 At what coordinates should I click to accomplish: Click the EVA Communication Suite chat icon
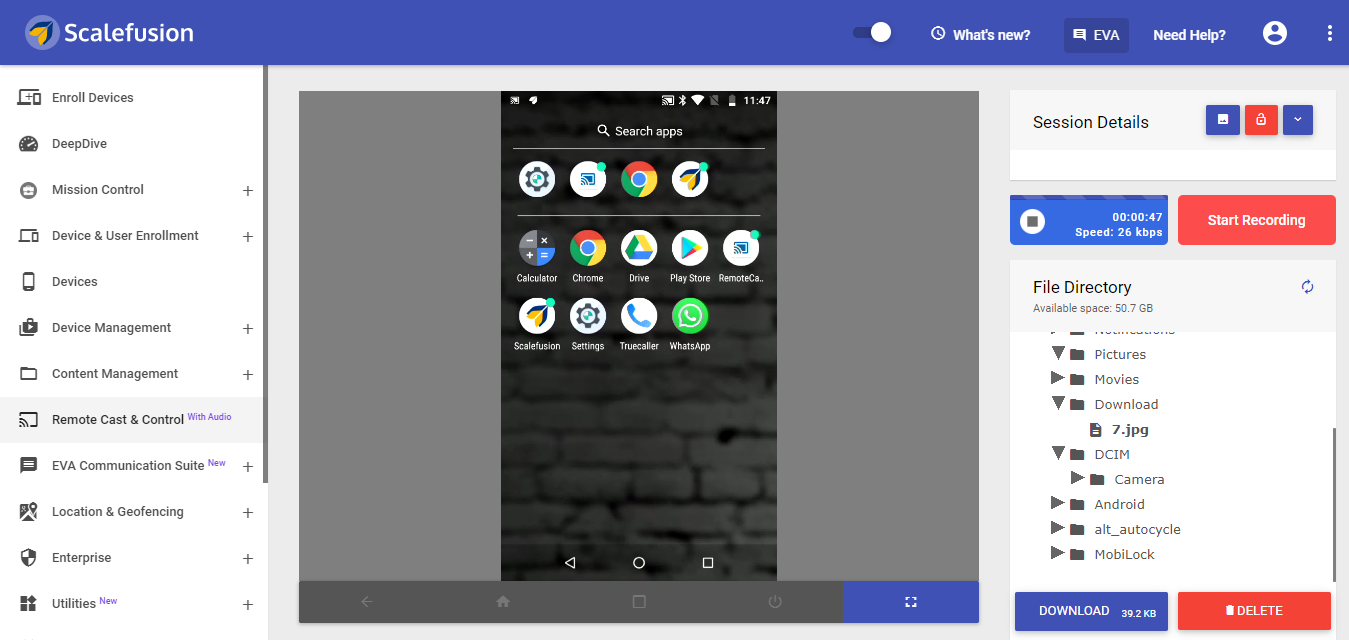coord(29,466)
